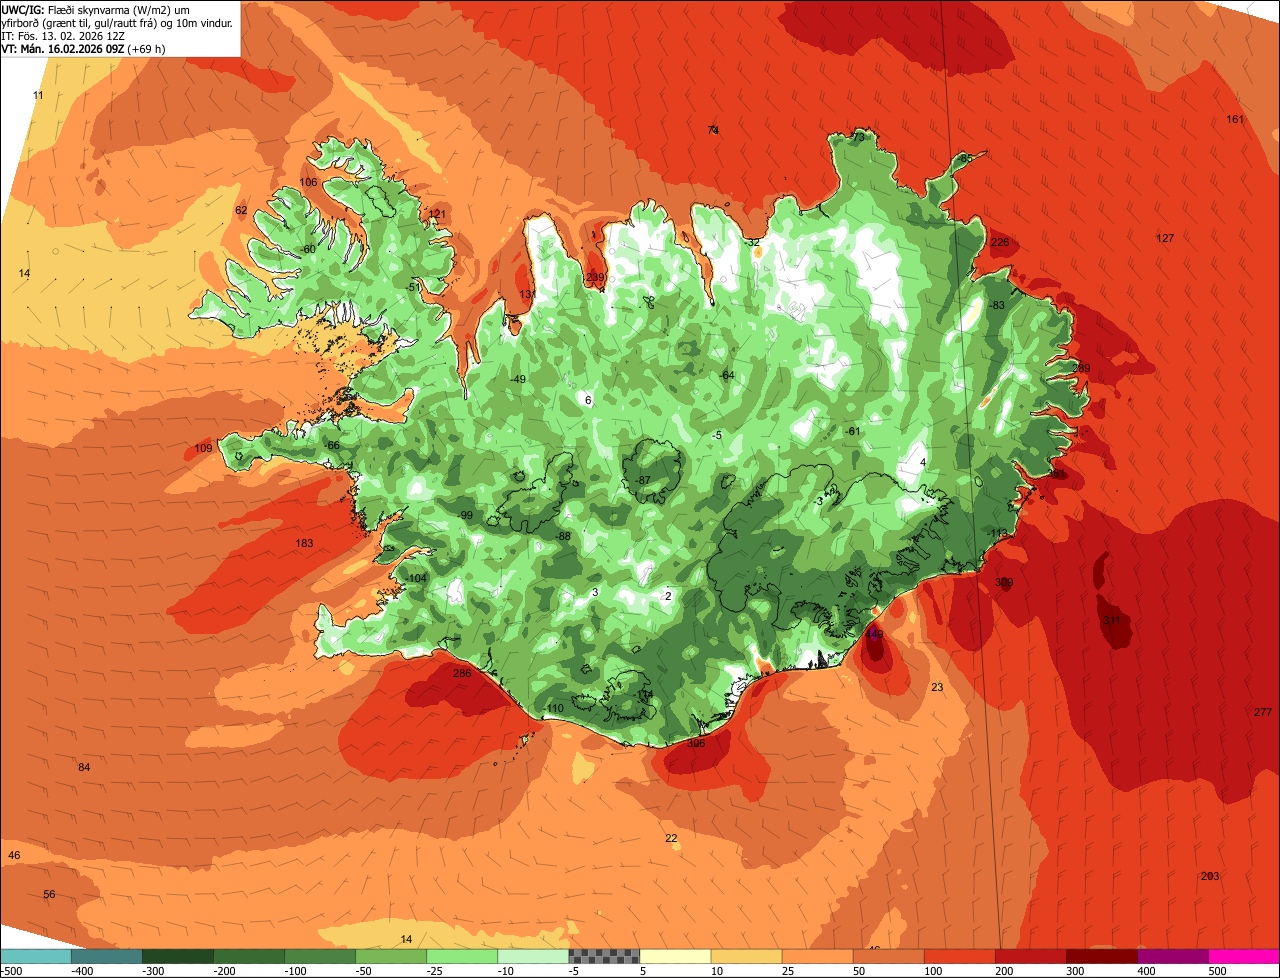Viewport: 1280px width, 978px height.
Task: Click the yellow 10 to 25 legend swatch
Action: pos(746,956)
